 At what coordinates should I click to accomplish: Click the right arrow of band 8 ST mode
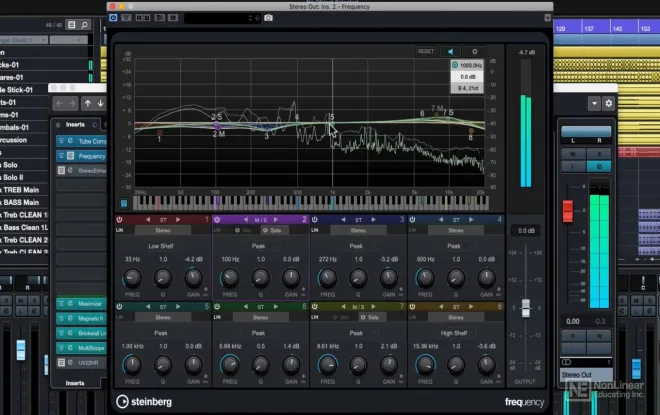pyautogui.click(x=471, y=307)
